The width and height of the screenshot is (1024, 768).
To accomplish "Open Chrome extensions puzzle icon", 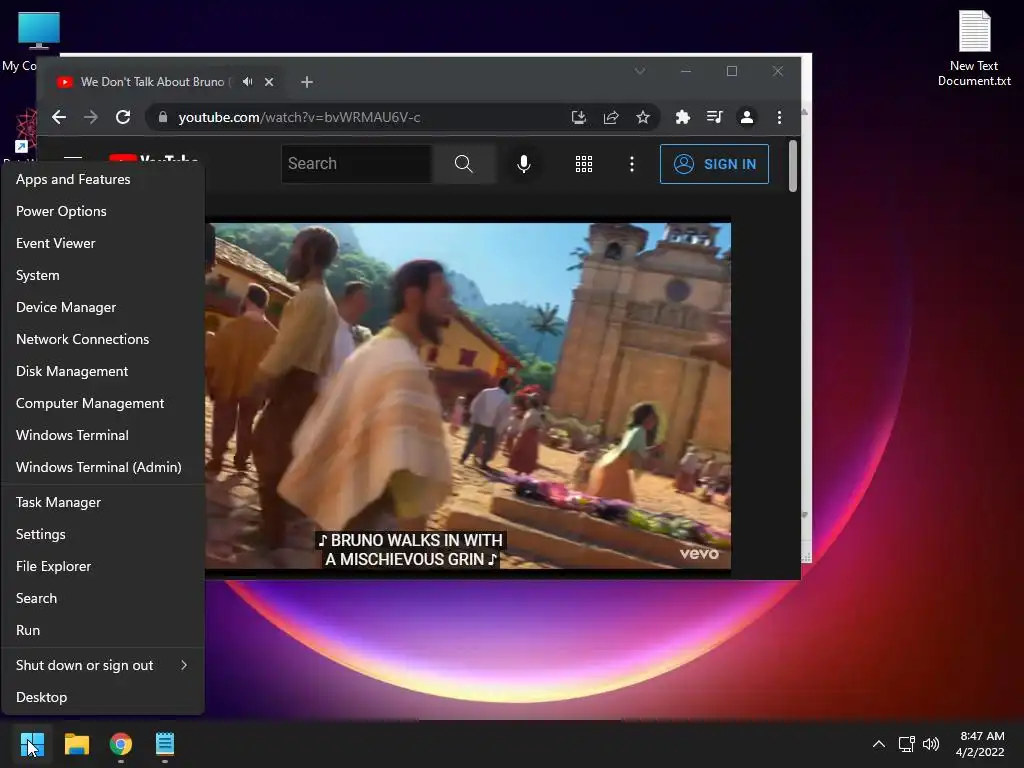I will point(682,117).
